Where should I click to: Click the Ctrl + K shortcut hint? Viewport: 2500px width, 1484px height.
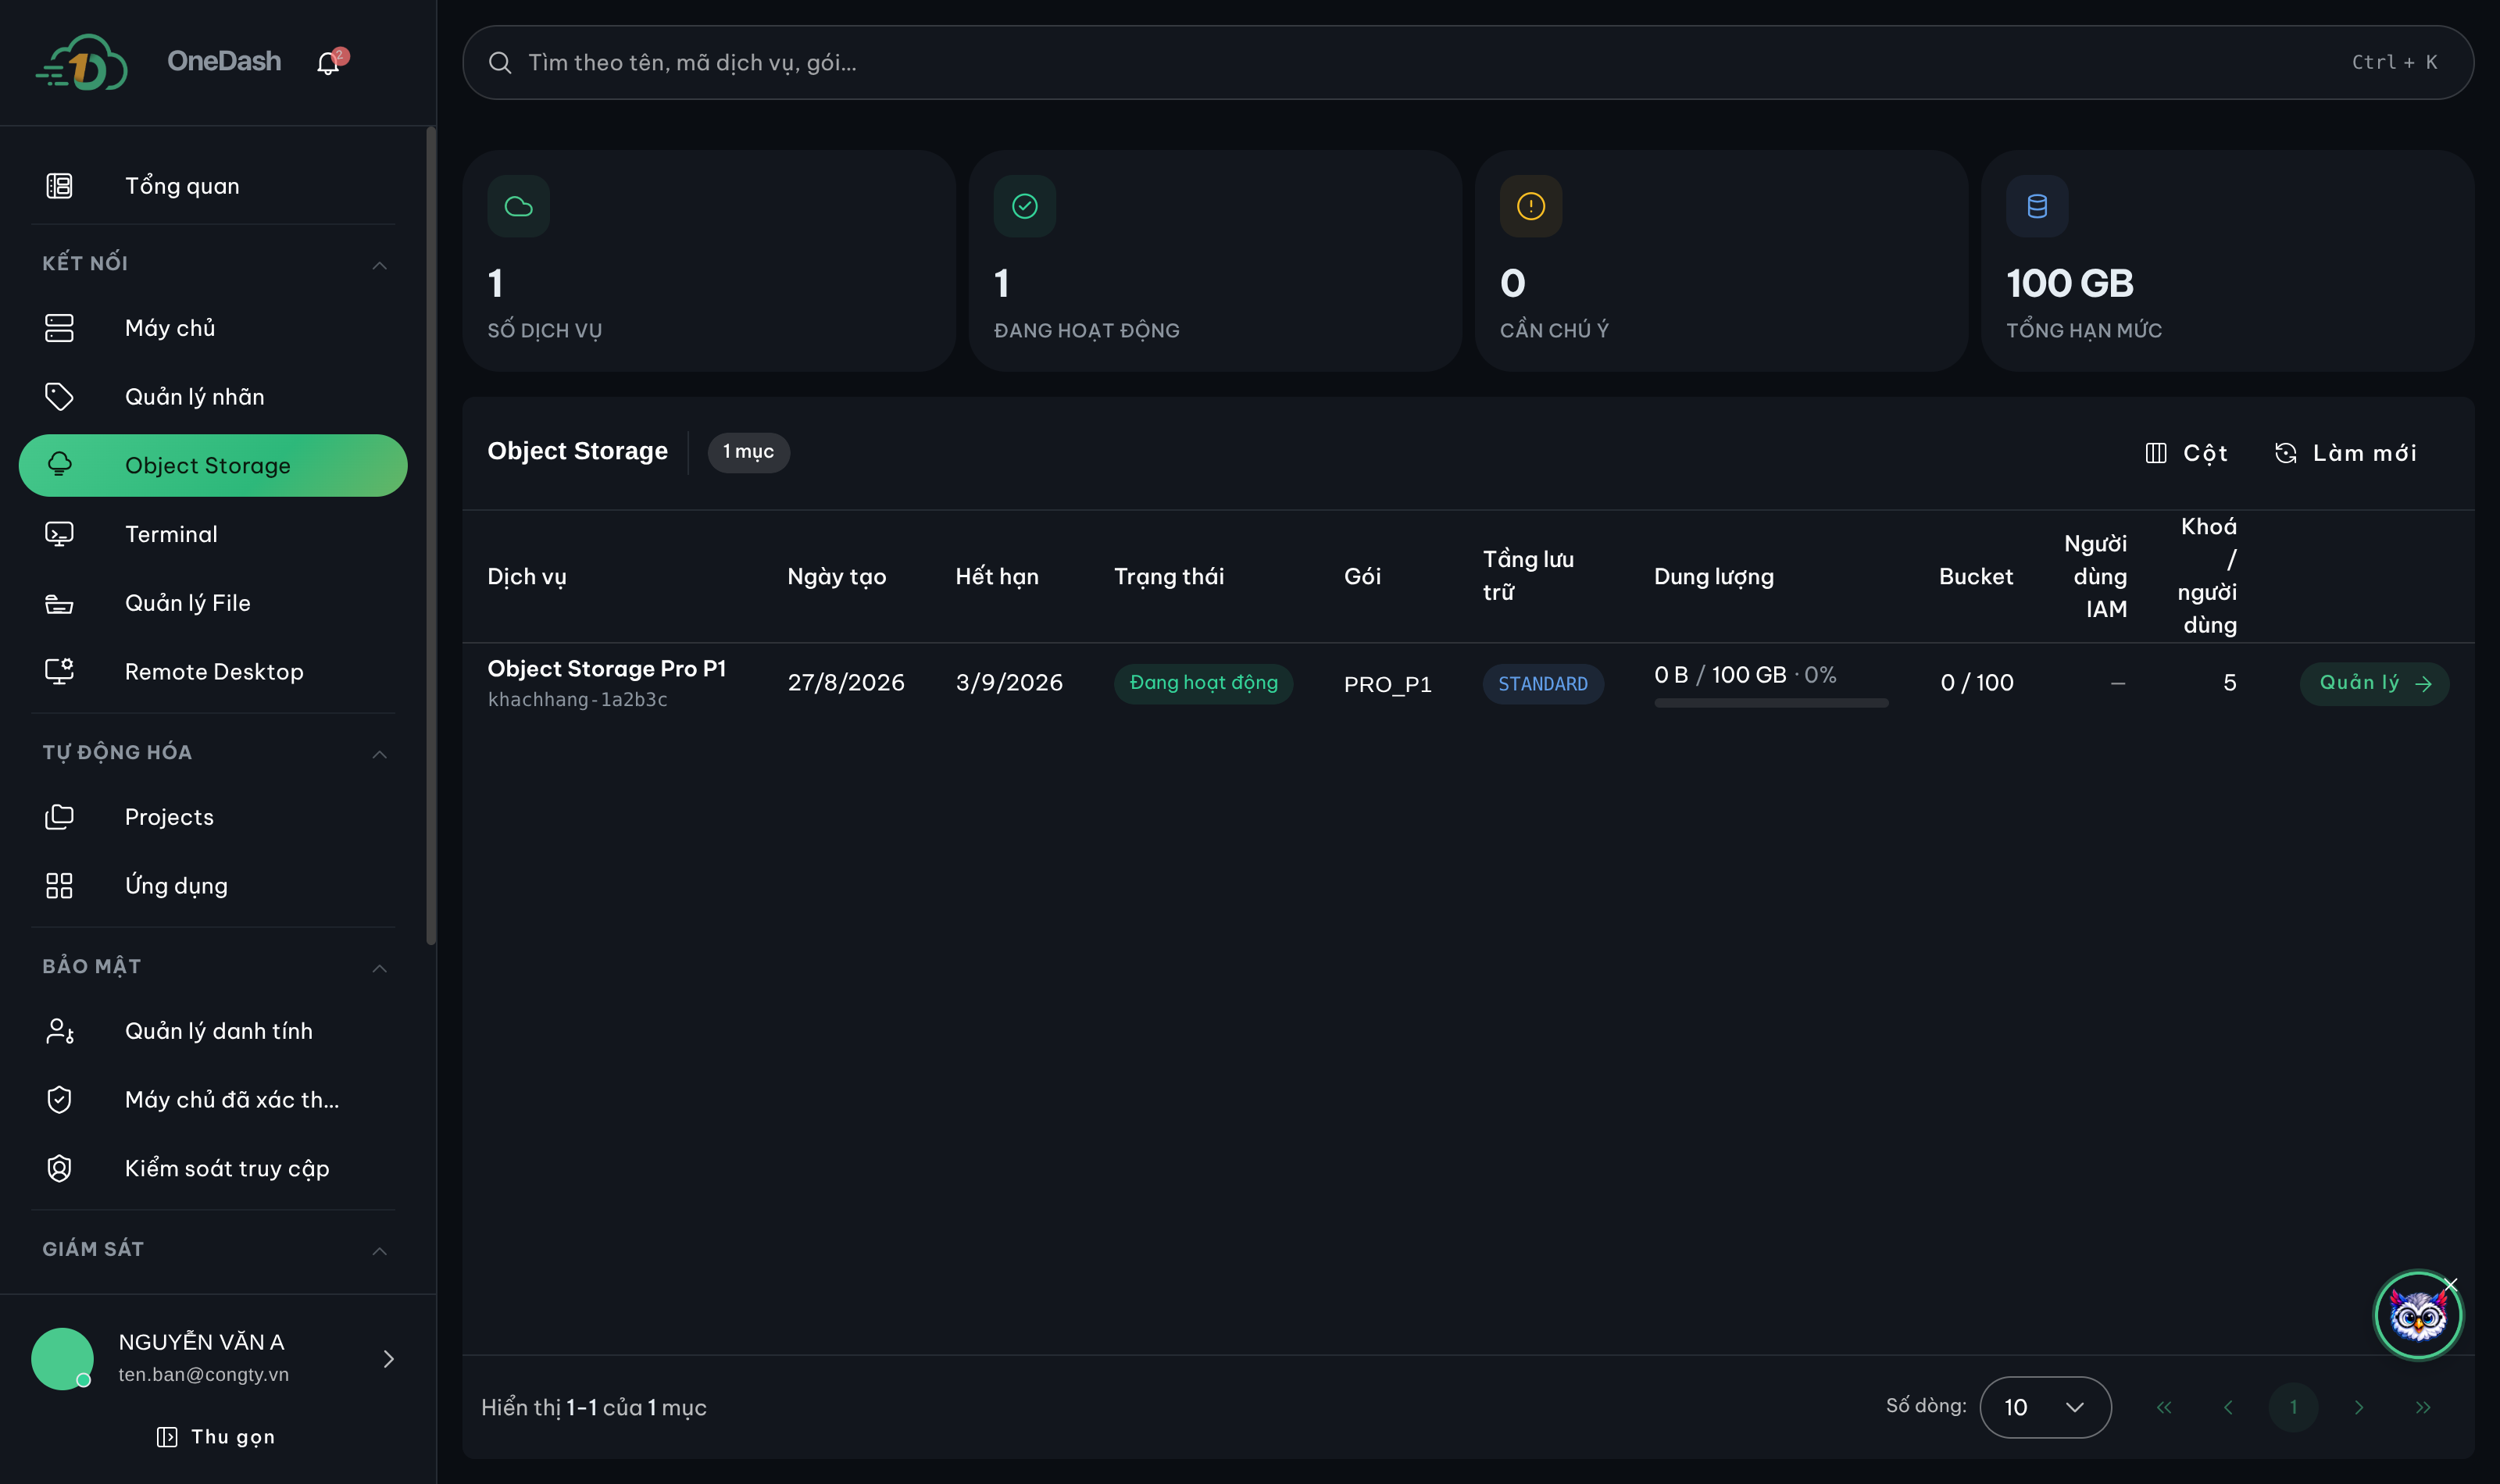(x=2394, y=63)
